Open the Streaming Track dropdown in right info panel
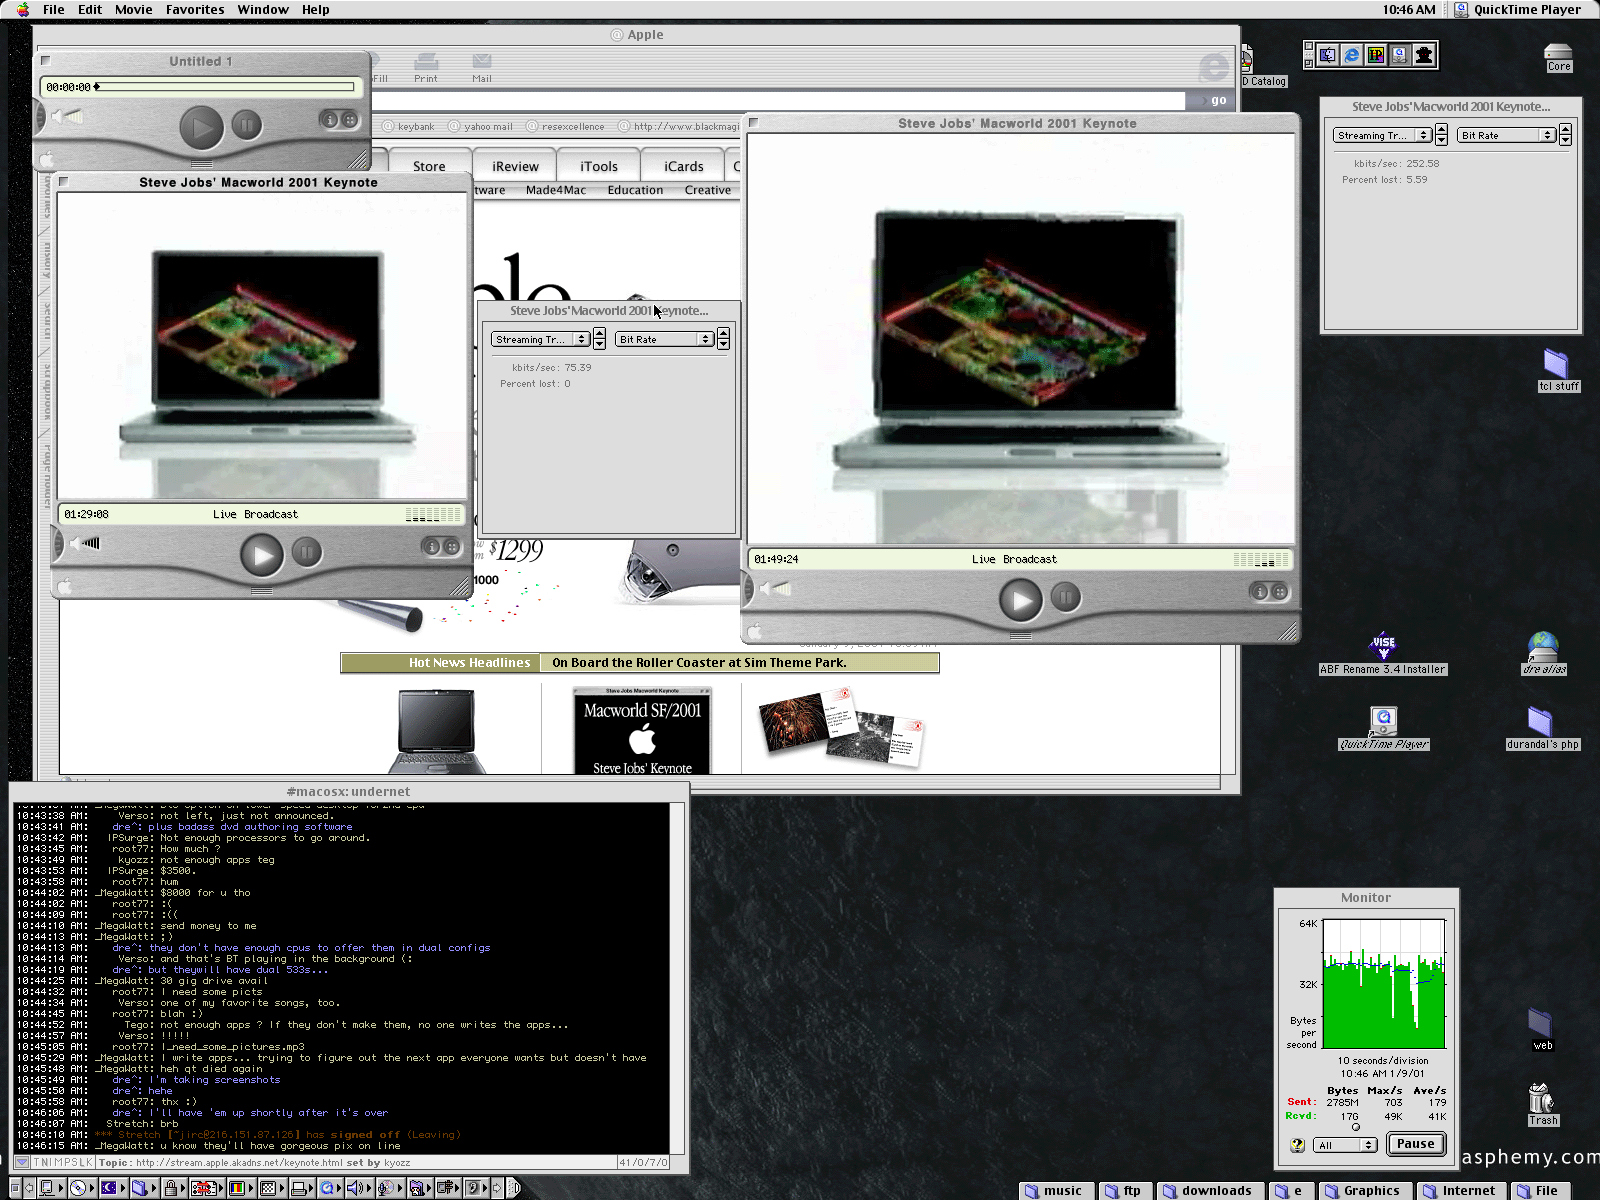1600x1200 pixels. (x=1384, y=135)
